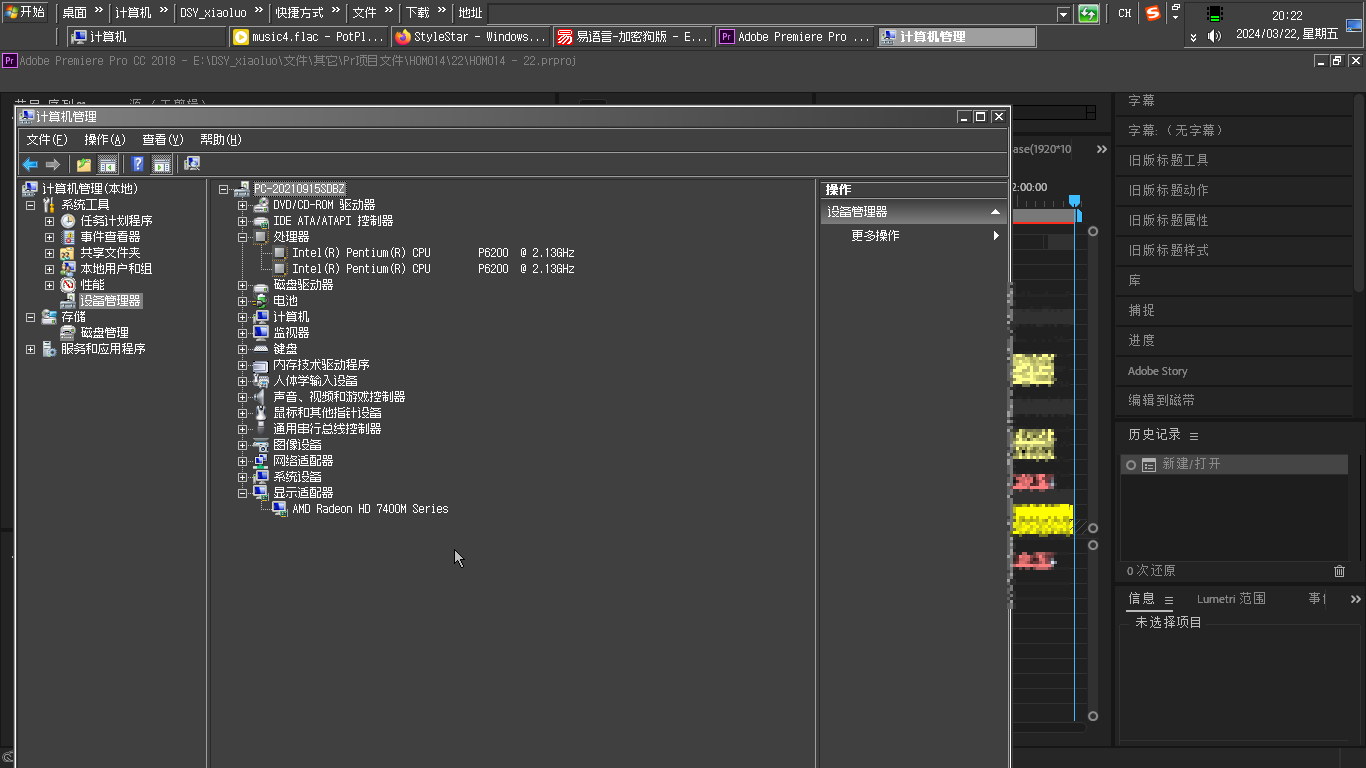This screenshot has width=1366, height=768.
Task: Switch to 易语言-加密狗版 taskbar button
Action: [x=633, y=37]
